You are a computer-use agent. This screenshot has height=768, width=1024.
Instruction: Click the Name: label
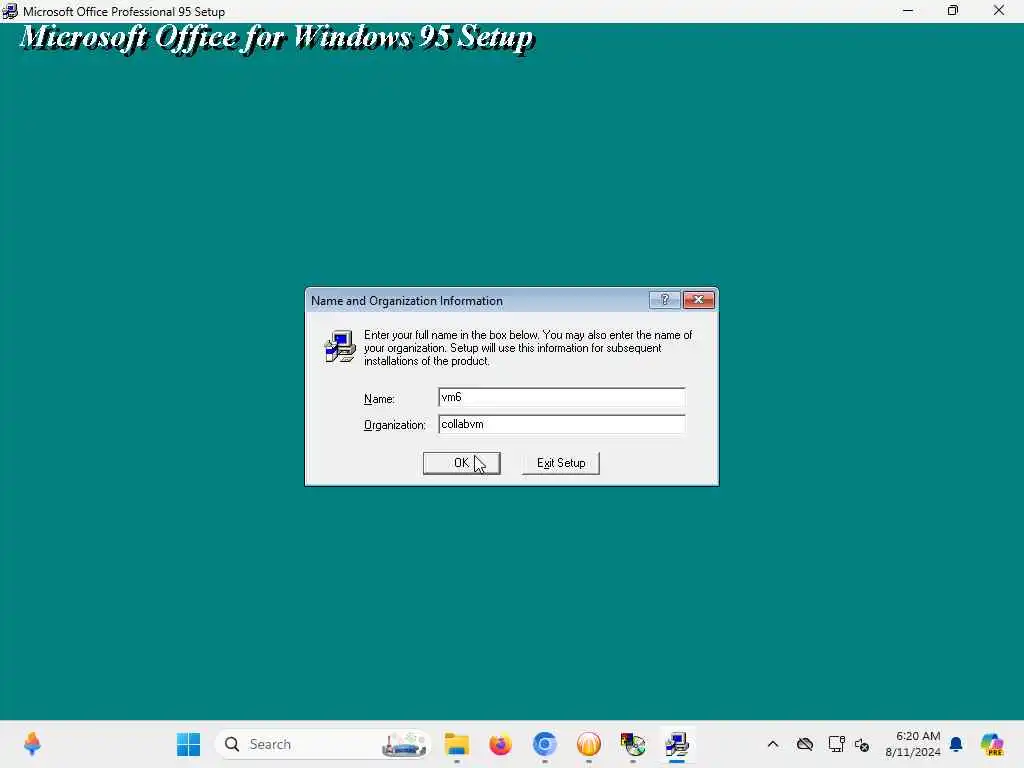(379, 398)
